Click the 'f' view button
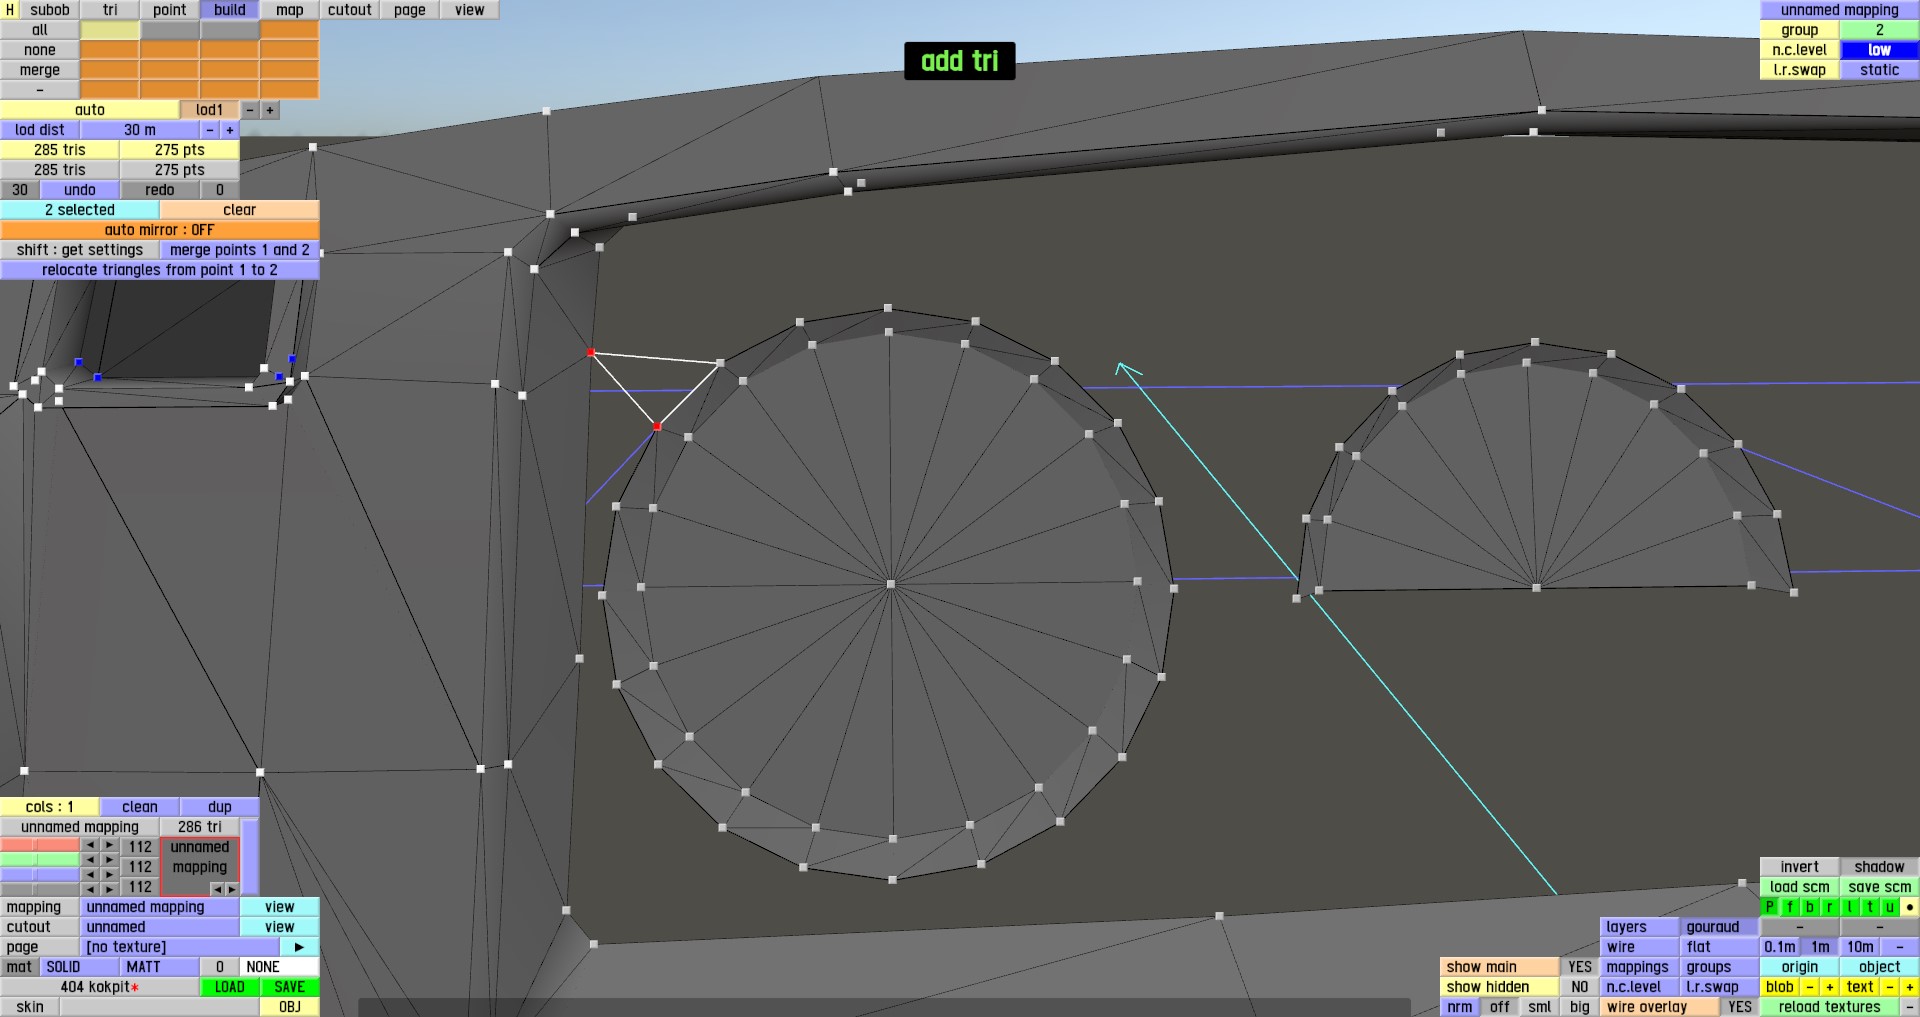Screen dimensions: 1920x1017 [1790, 907]
